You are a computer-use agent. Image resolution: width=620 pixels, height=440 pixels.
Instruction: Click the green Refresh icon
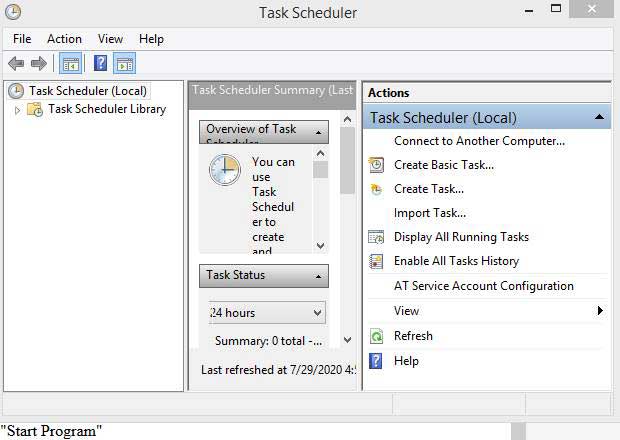point(376,336)
